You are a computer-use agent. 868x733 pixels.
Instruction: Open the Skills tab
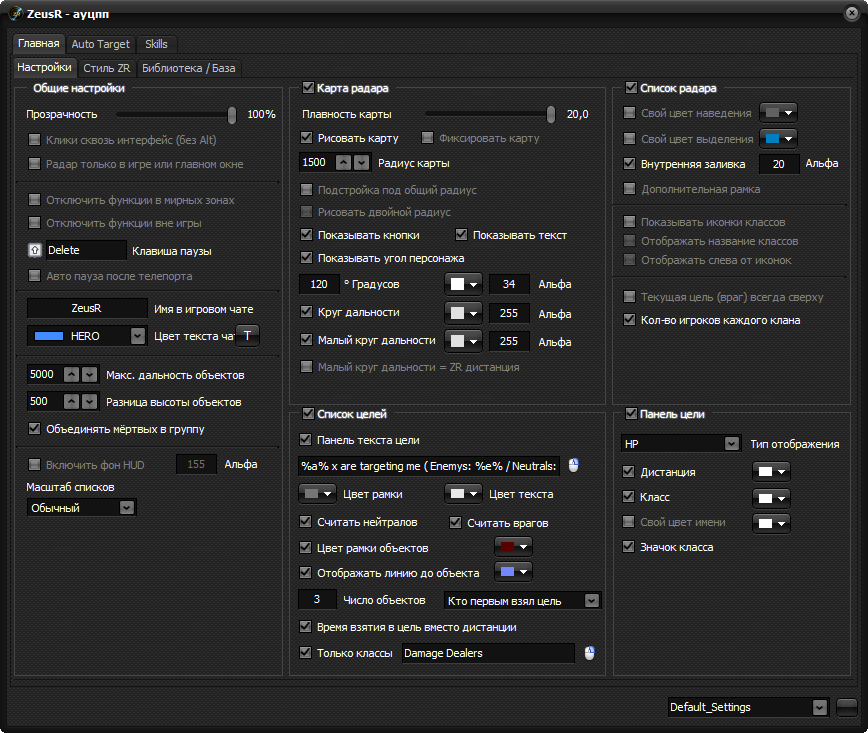156,44
